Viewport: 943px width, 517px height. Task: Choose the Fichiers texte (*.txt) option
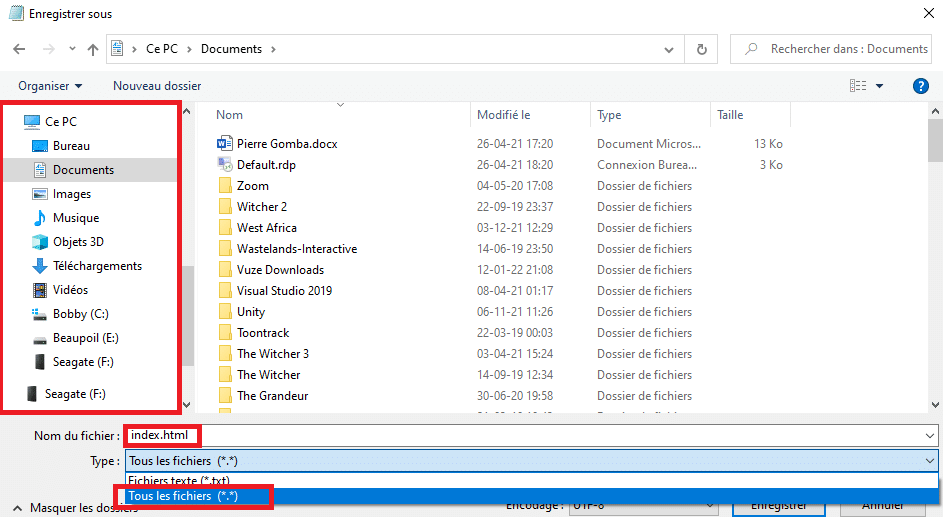(172, 481)
